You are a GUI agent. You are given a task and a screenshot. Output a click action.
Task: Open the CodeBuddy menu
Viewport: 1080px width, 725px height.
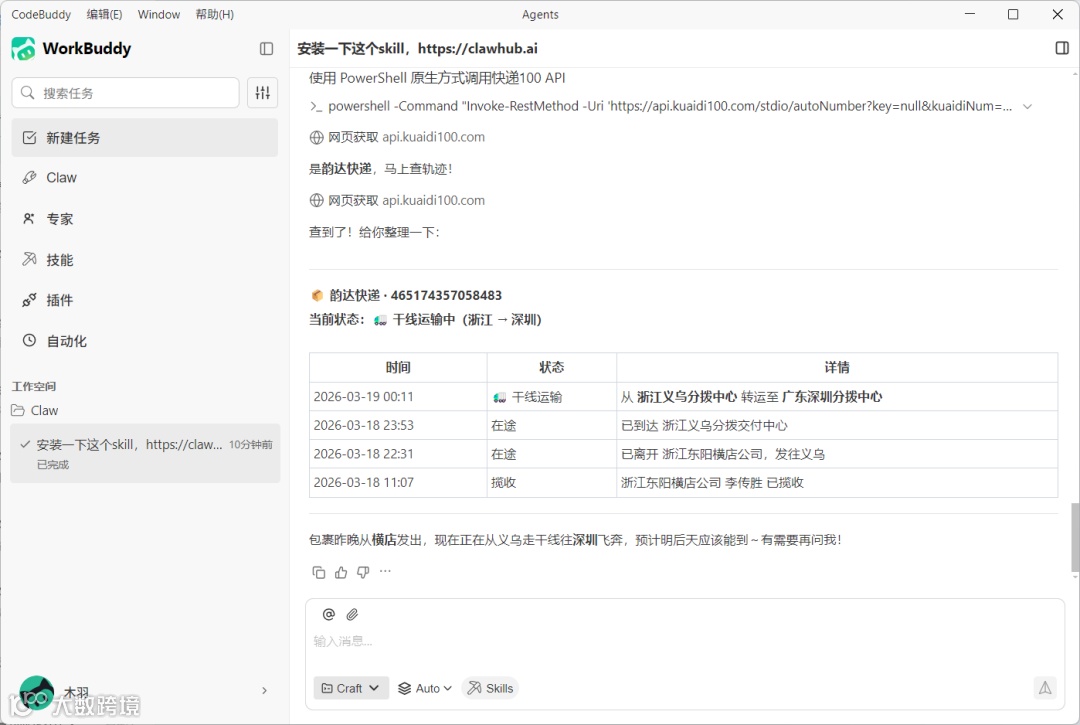pyautogui.click(x=41, y=14)
